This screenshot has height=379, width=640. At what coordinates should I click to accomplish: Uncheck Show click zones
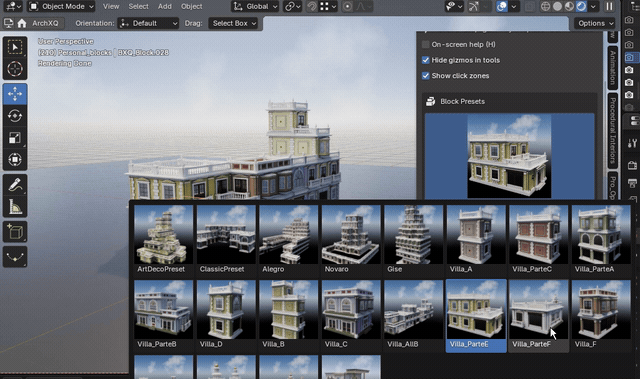pos(426,75)
